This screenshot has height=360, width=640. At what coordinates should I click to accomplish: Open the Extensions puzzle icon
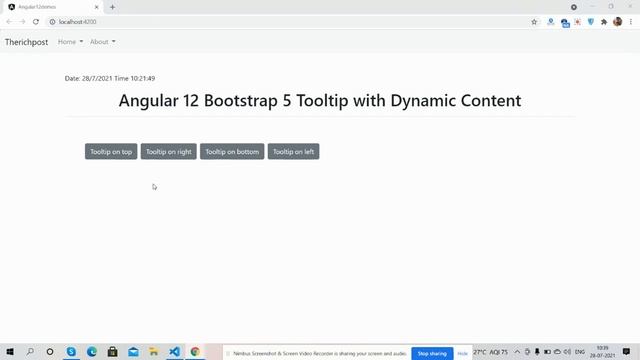click(604, 22)
